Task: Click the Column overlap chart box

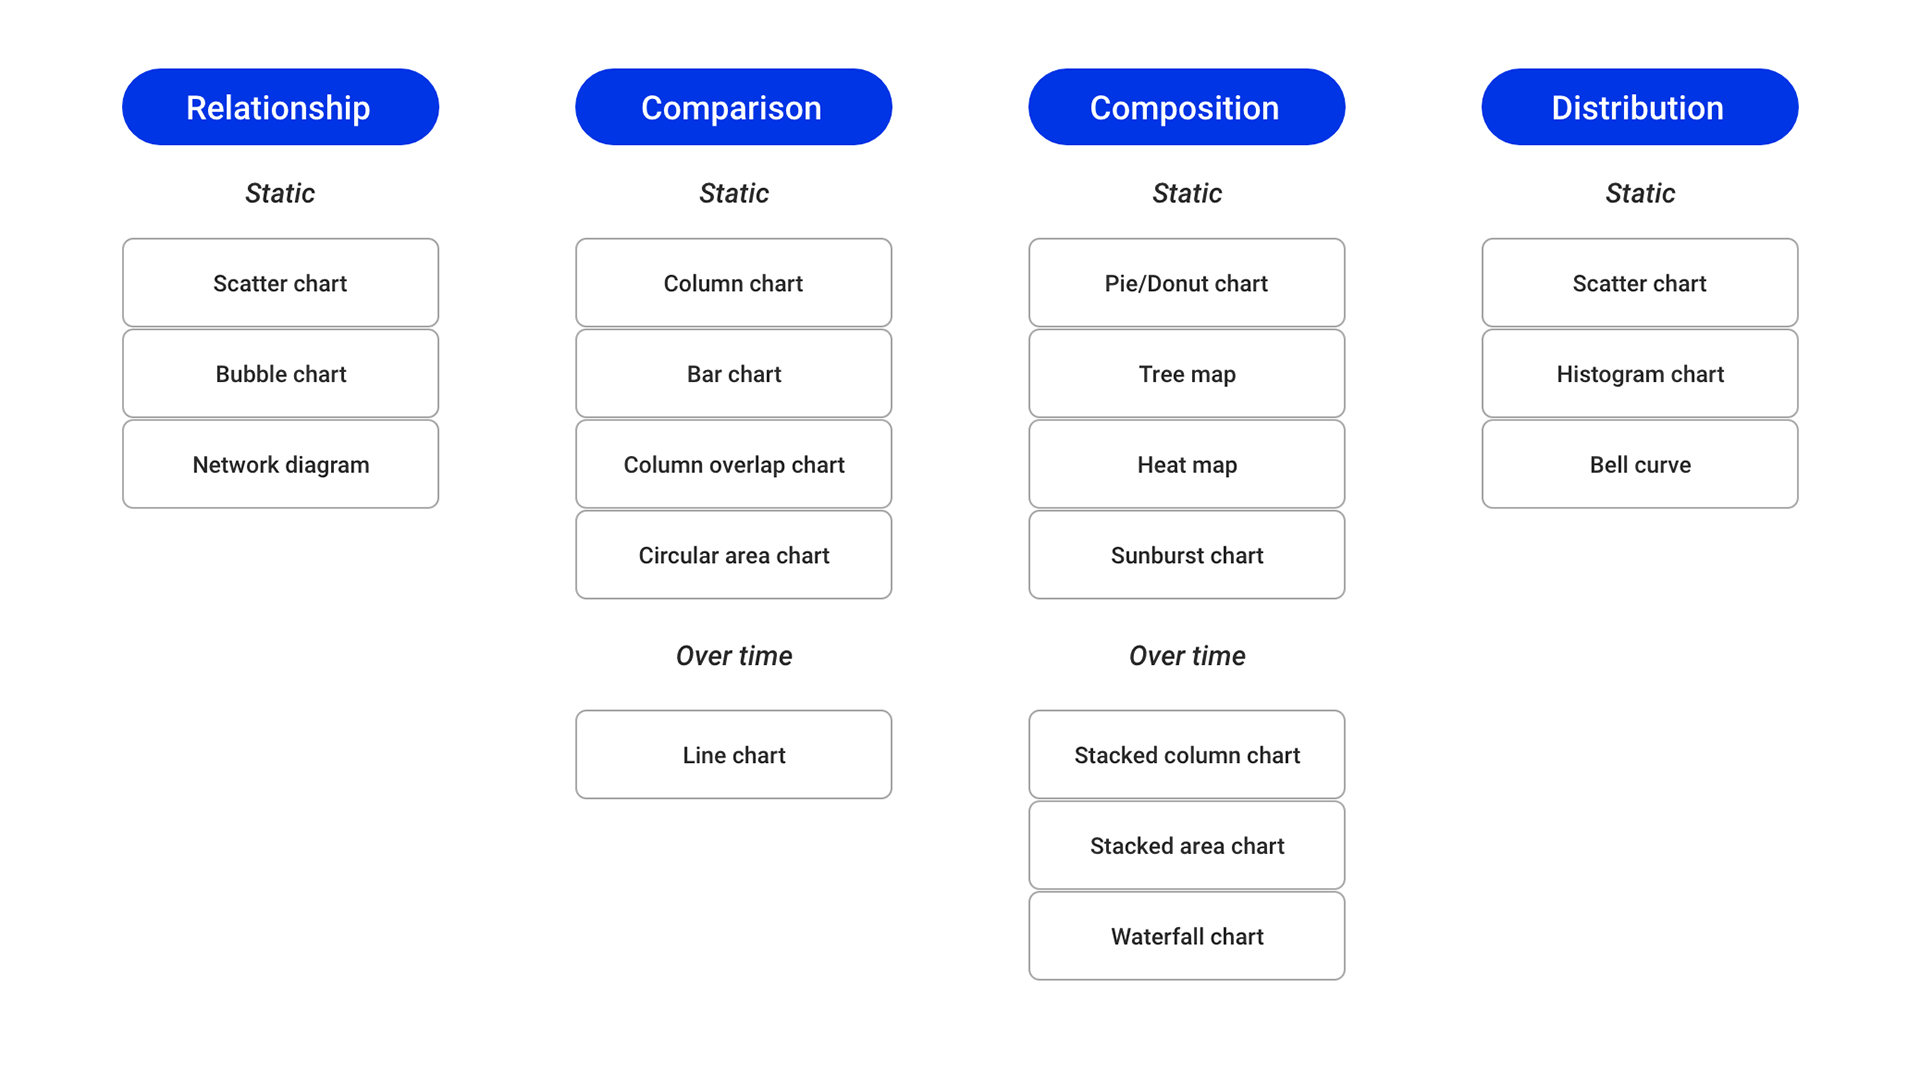Action: click(733, 464)
